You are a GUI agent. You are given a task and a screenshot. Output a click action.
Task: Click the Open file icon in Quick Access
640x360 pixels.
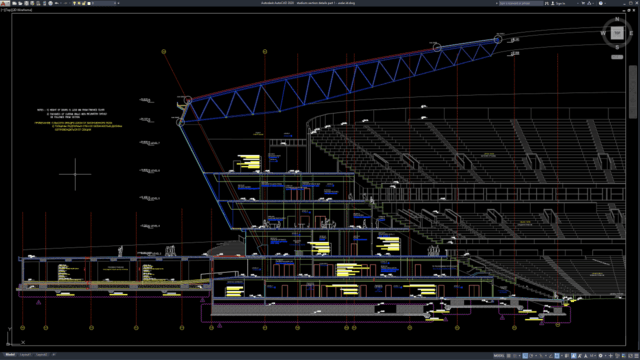pyautogui.click(x=20, y=3)
